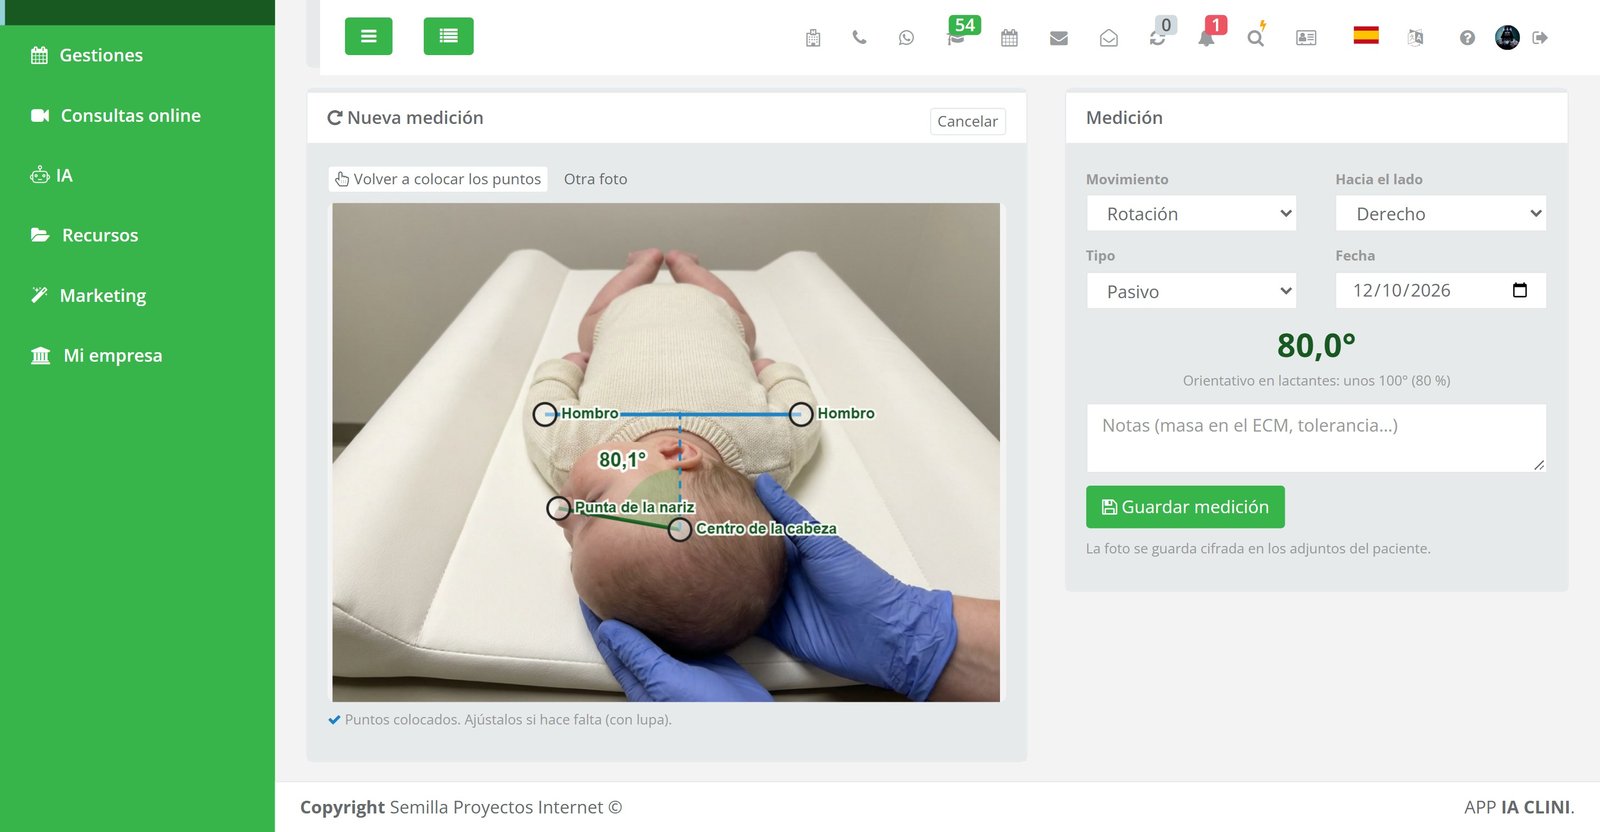Open the calendar icon in the toolbar
Image resolution: width=1600 pixels, height=832 pixels.
tap(1009, 38)
